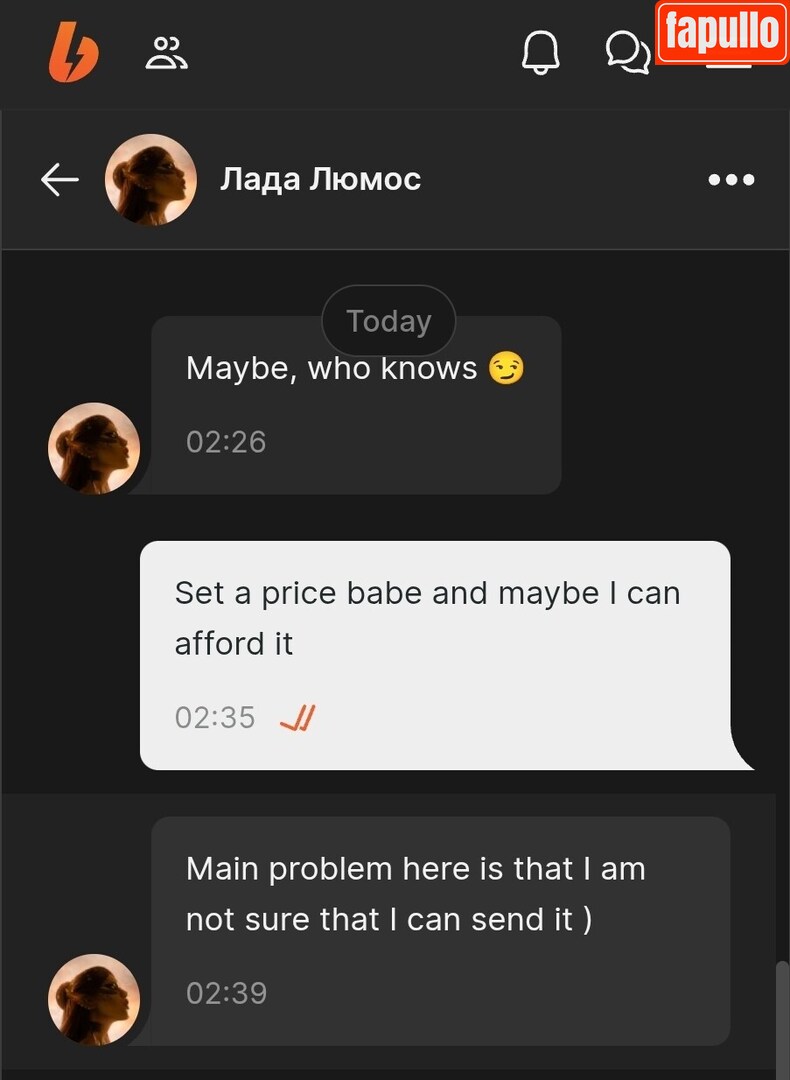
Task: Click the smirking emoji in the message
Action: pyautogui.click(x=506, y=369)
